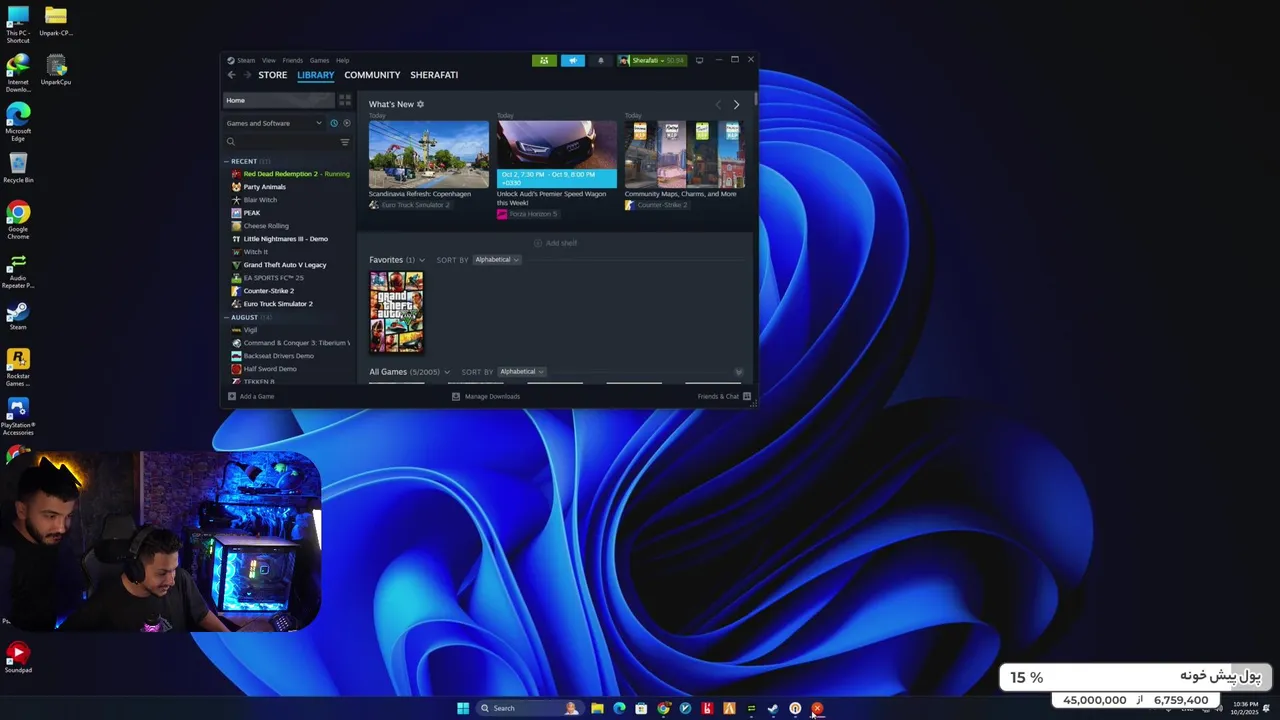The height and width of the screenshot is (720, 1280).
Task: Switch library to grid collections view icon
Action: click(x=345, y=100)
